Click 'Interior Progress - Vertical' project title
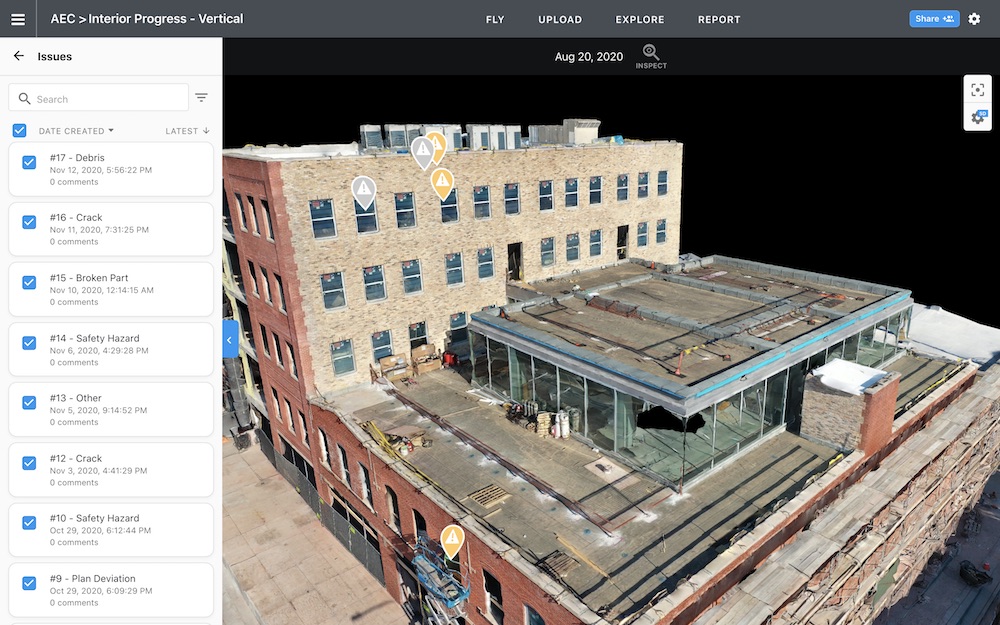Image resolution: width=1000 pixels, height=625 pixels. pos(166,19)
